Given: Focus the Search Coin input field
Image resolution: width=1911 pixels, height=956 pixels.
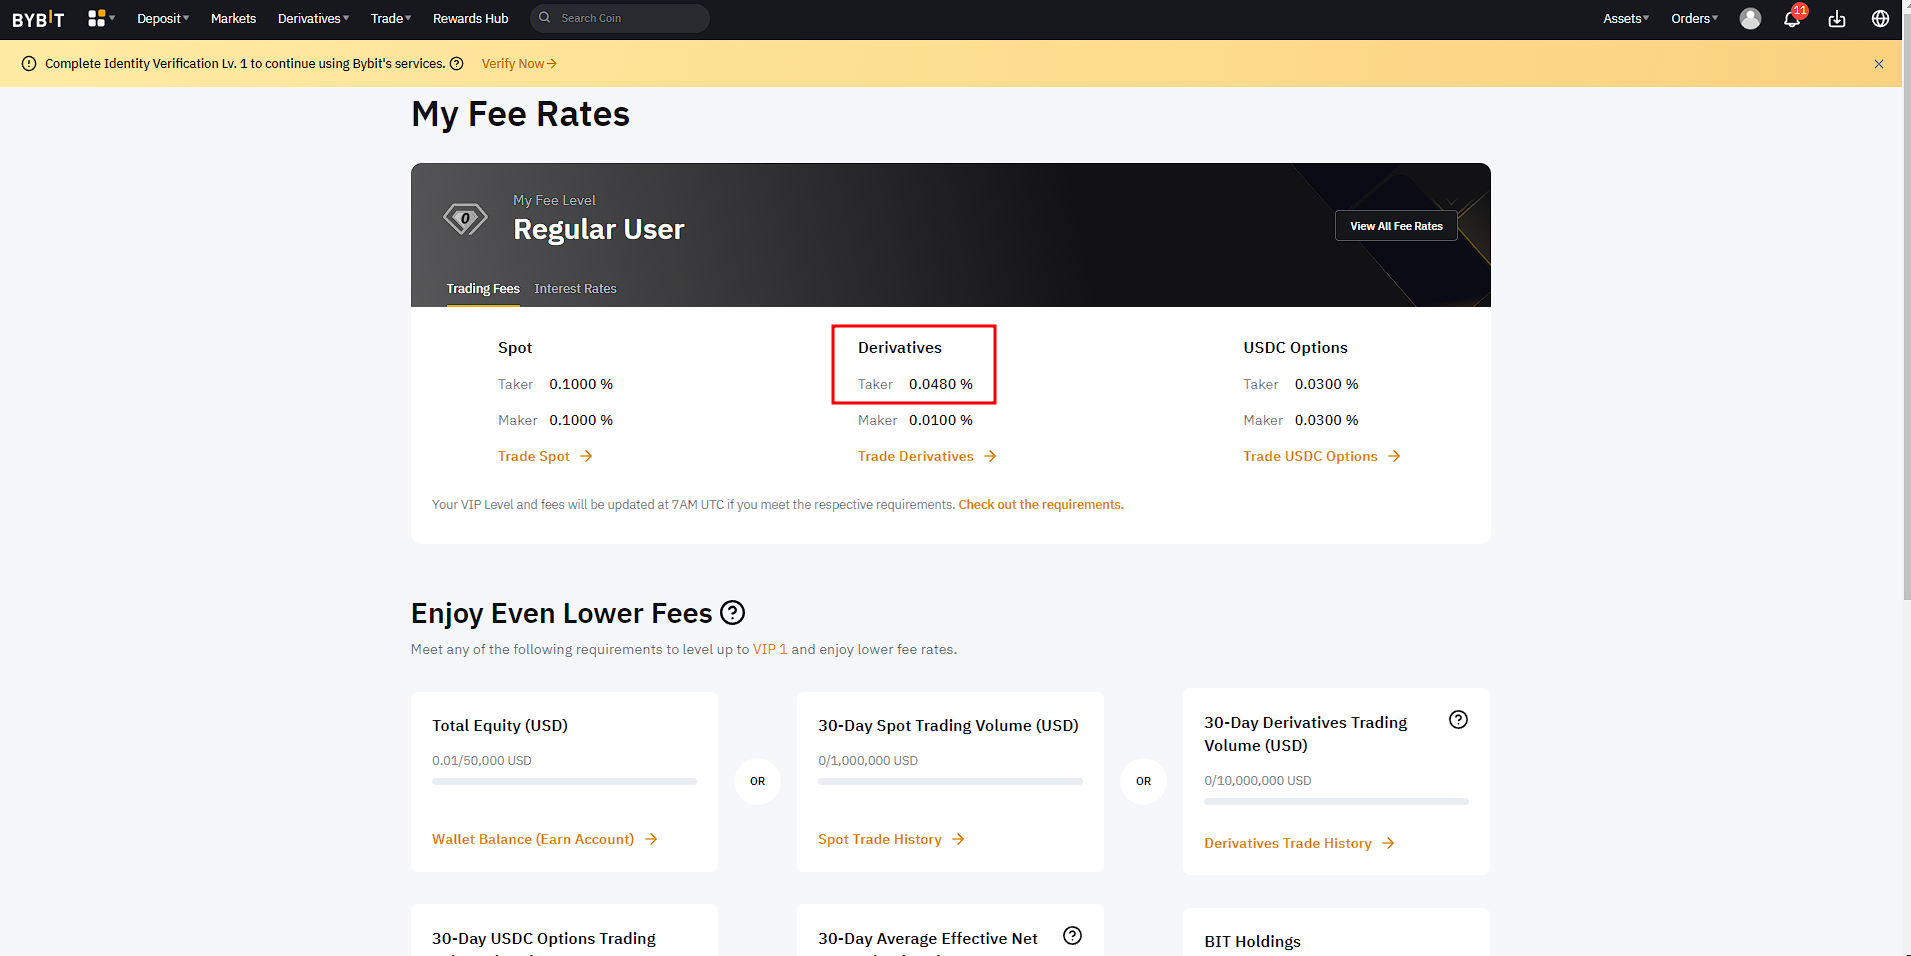Looking at the screenshot, I should coord(620,18).
